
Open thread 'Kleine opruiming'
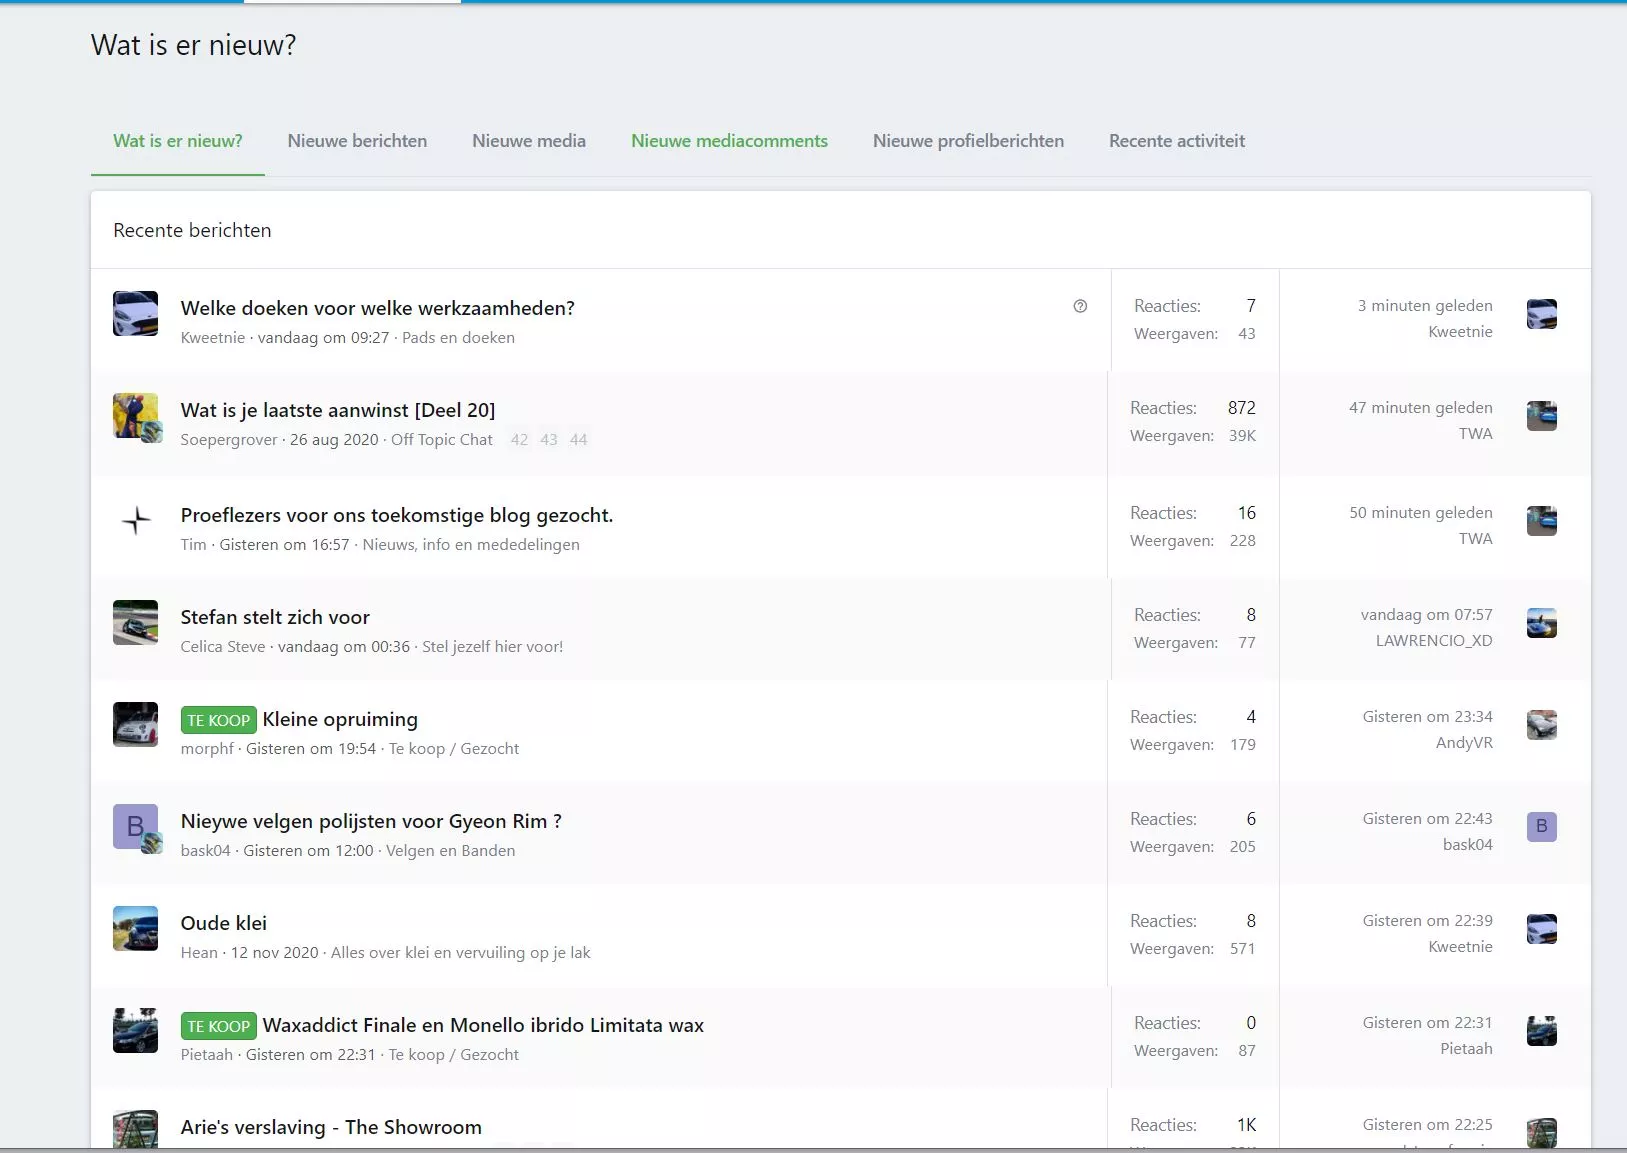coord(340,719)
